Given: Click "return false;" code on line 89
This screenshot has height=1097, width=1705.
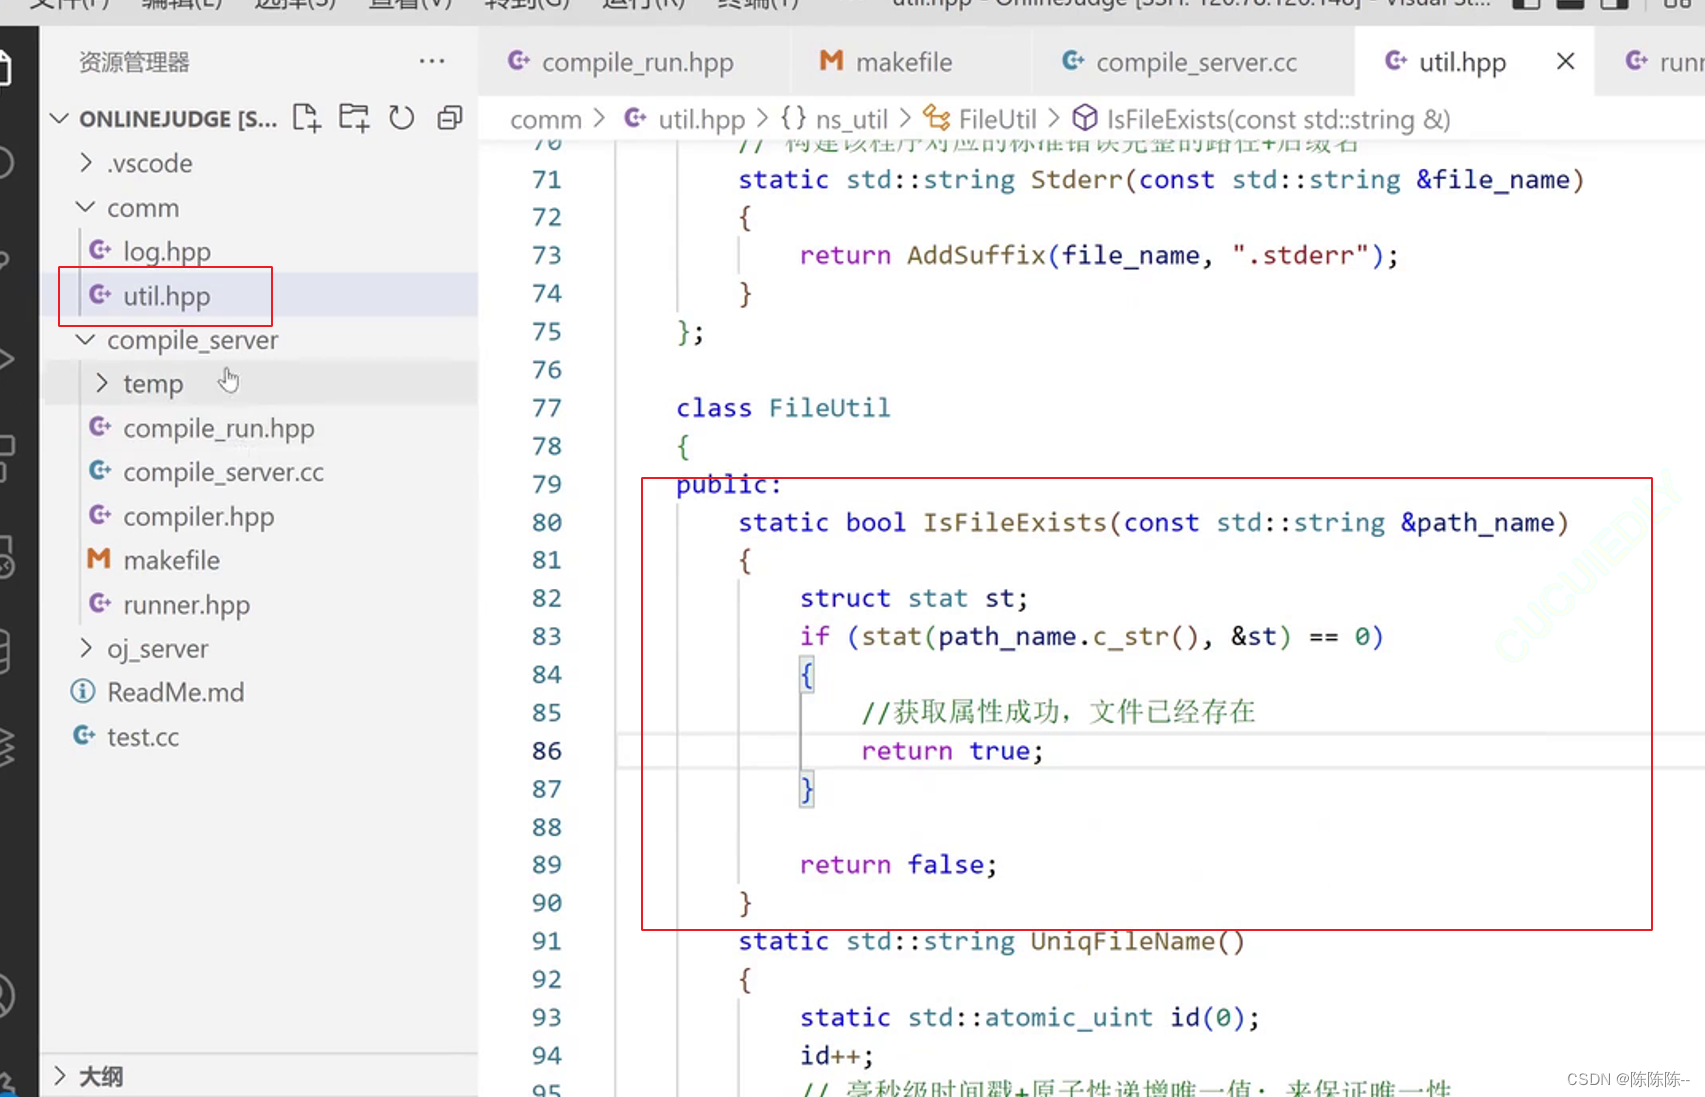Looking at the screenshot, I should click(x=898, y=865).
